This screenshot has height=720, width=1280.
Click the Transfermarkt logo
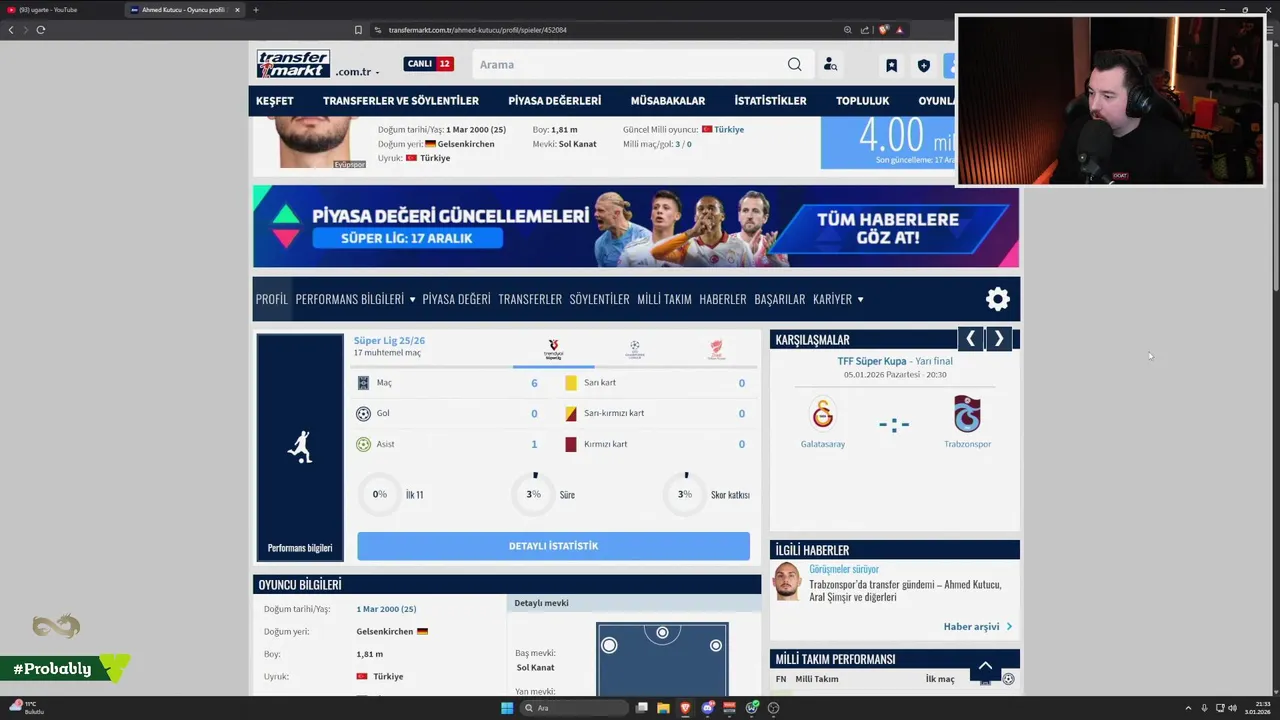click(293, 64)
